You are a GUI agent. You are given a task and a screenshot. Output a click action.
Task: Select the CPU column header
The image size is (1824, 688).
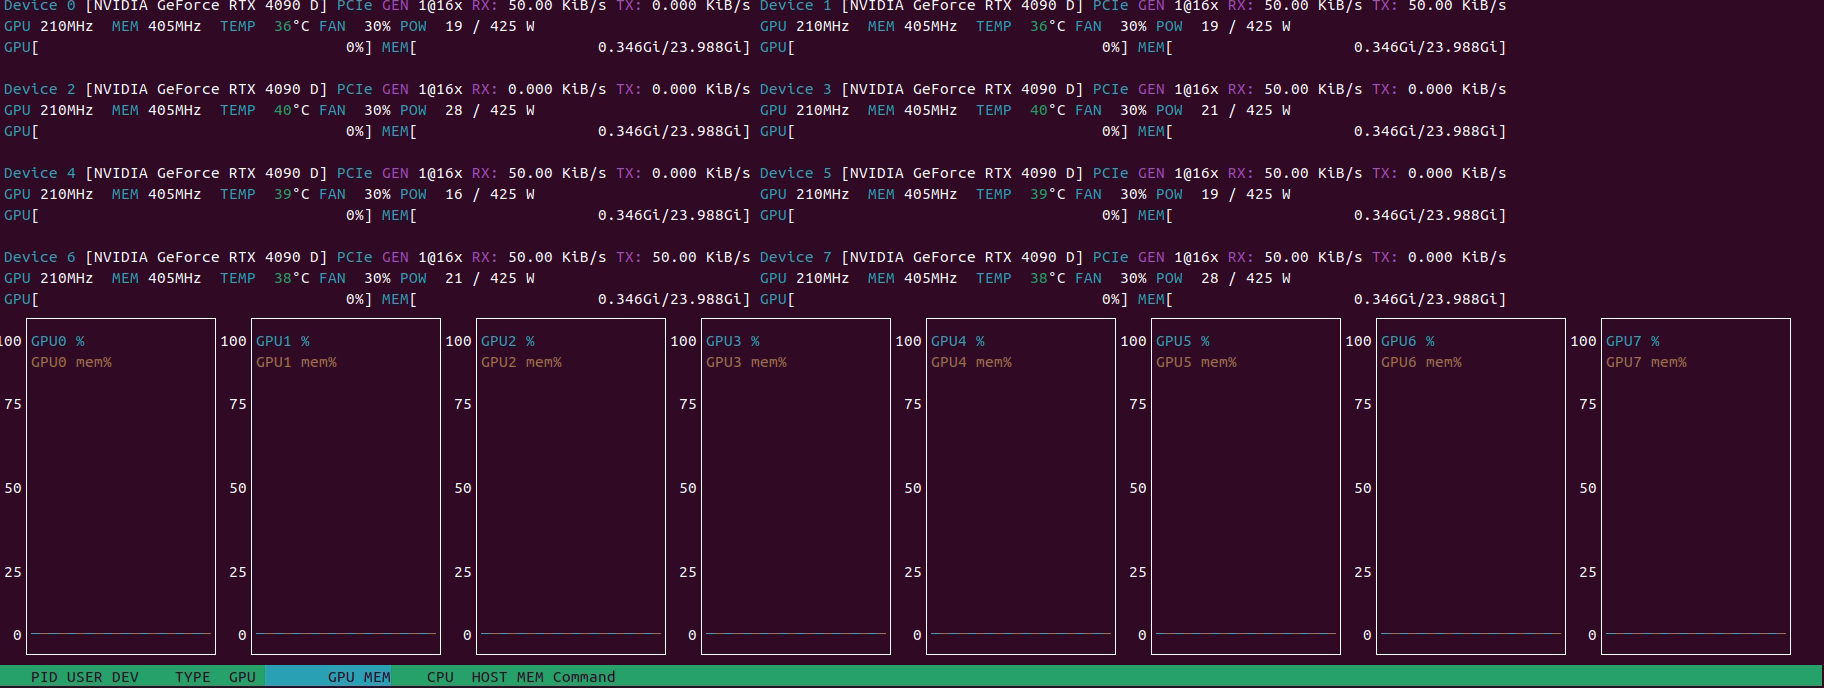(440, 677)
